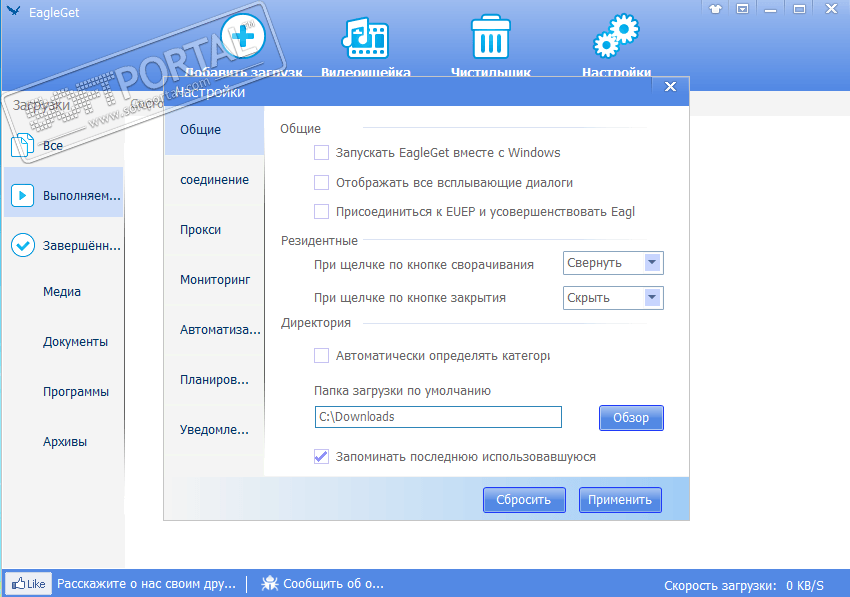
Task: Click the Обзор browse button
Action: point(631,418)
